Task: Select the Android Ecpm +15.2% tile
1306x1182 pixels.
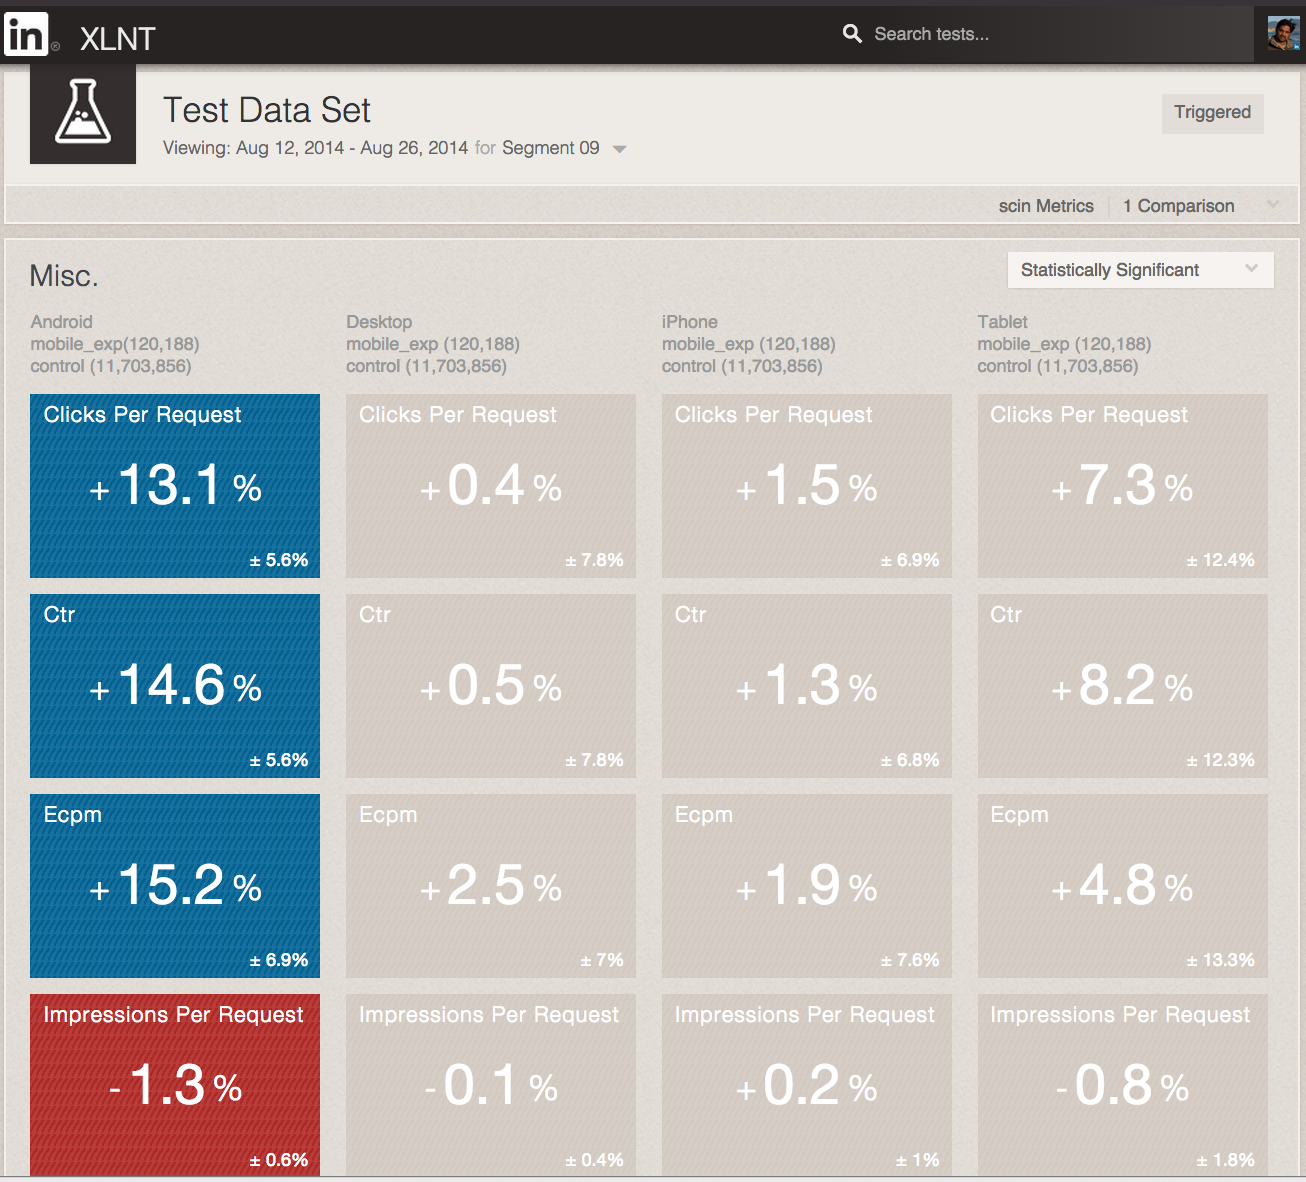Action: [x=175, y=886]
